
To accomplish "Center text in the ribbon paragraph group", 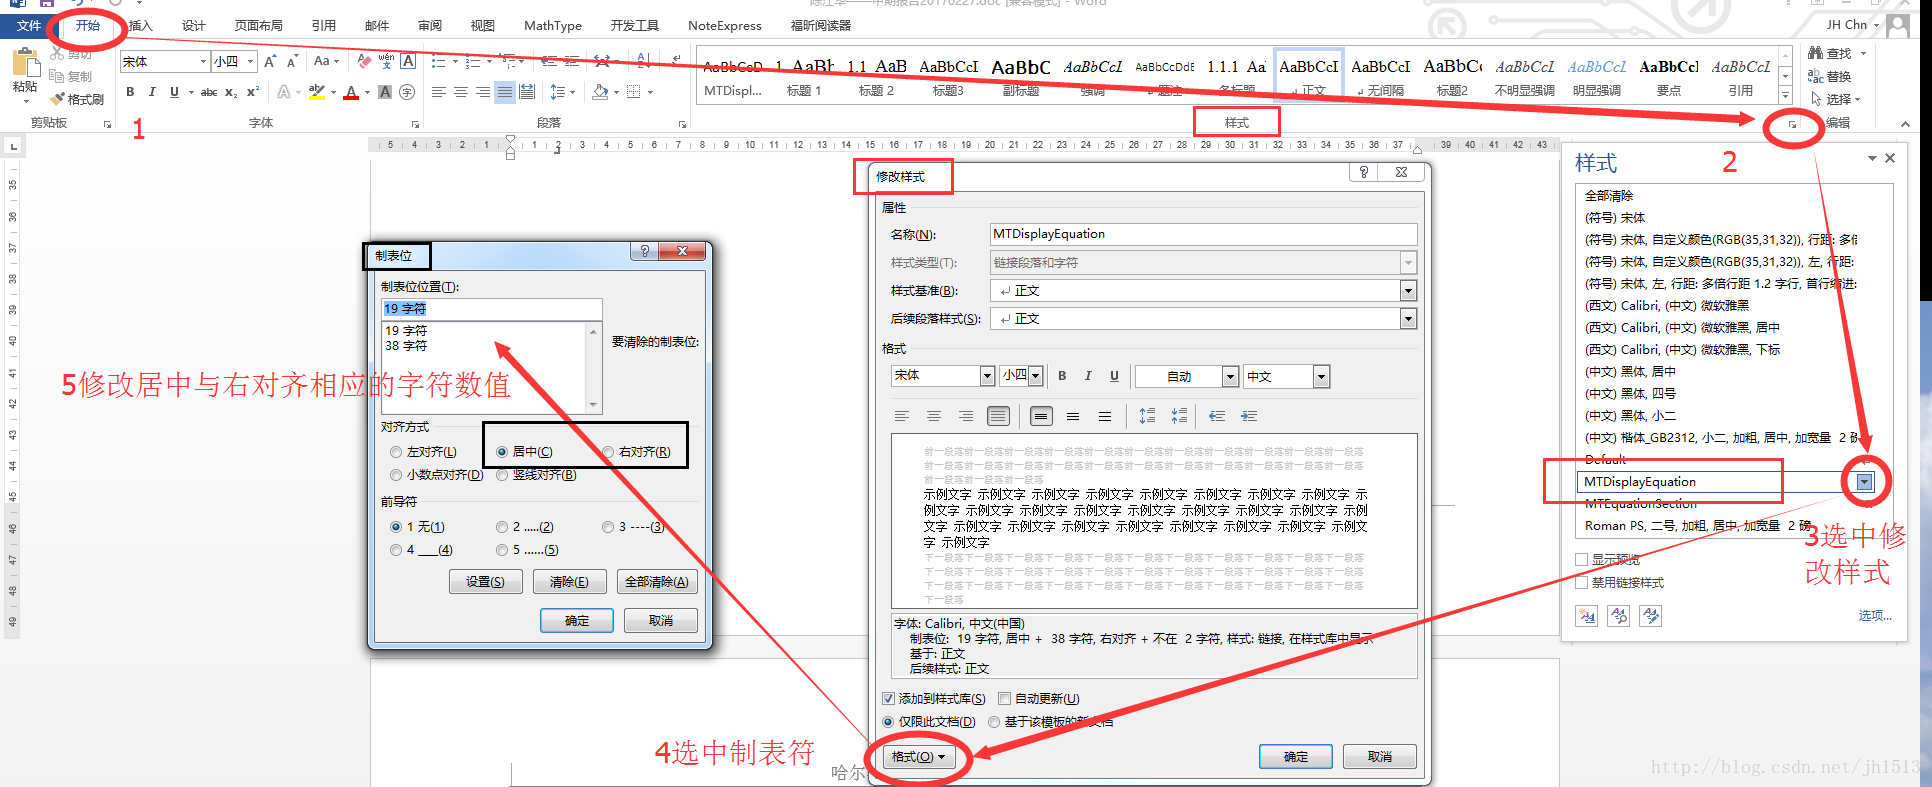I will click(460, 92).
